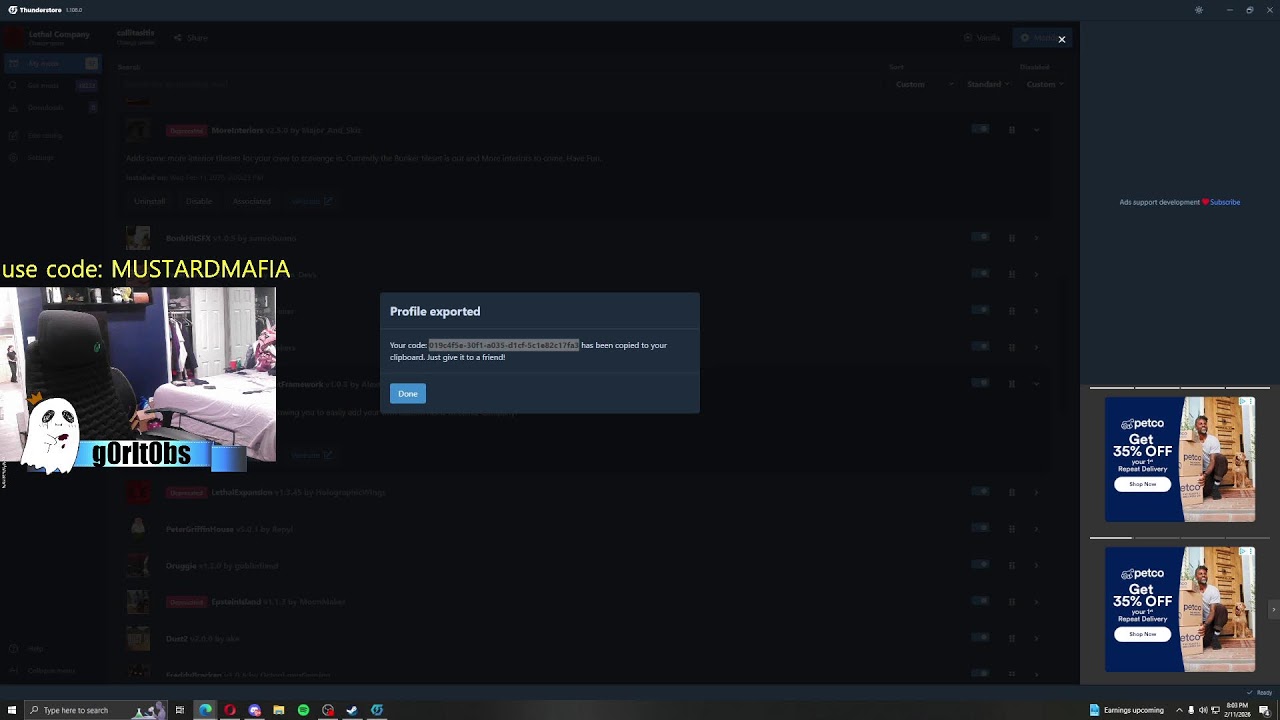Viewport: 1280px width, 720px height.
Task: Select the highlighted profile export code
Action: pos(503,345)
